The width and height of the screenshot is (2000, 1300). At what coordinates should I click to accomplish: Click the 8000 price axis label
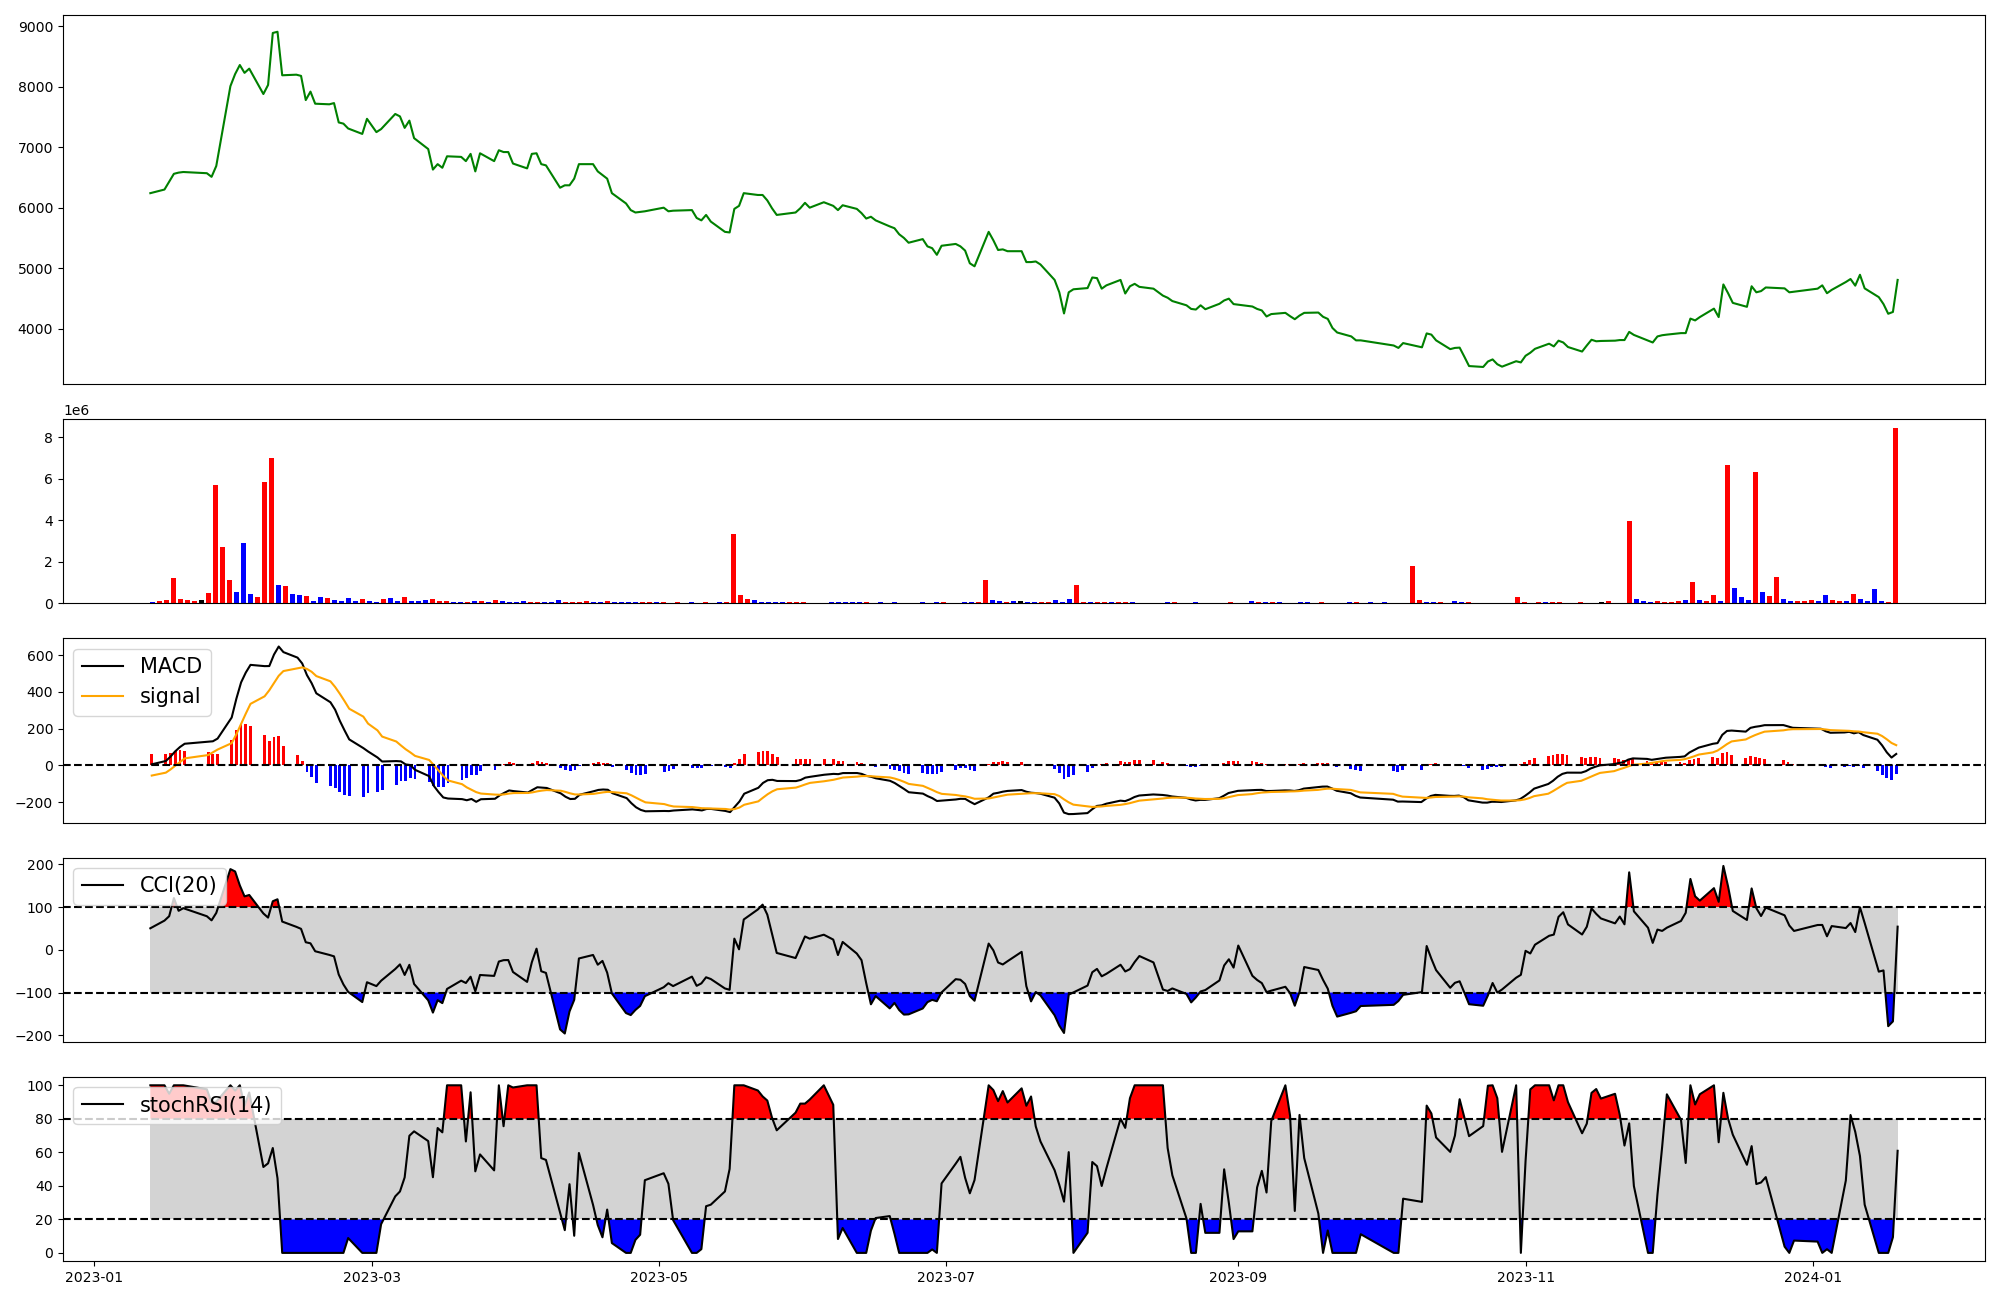click(36, 88)
